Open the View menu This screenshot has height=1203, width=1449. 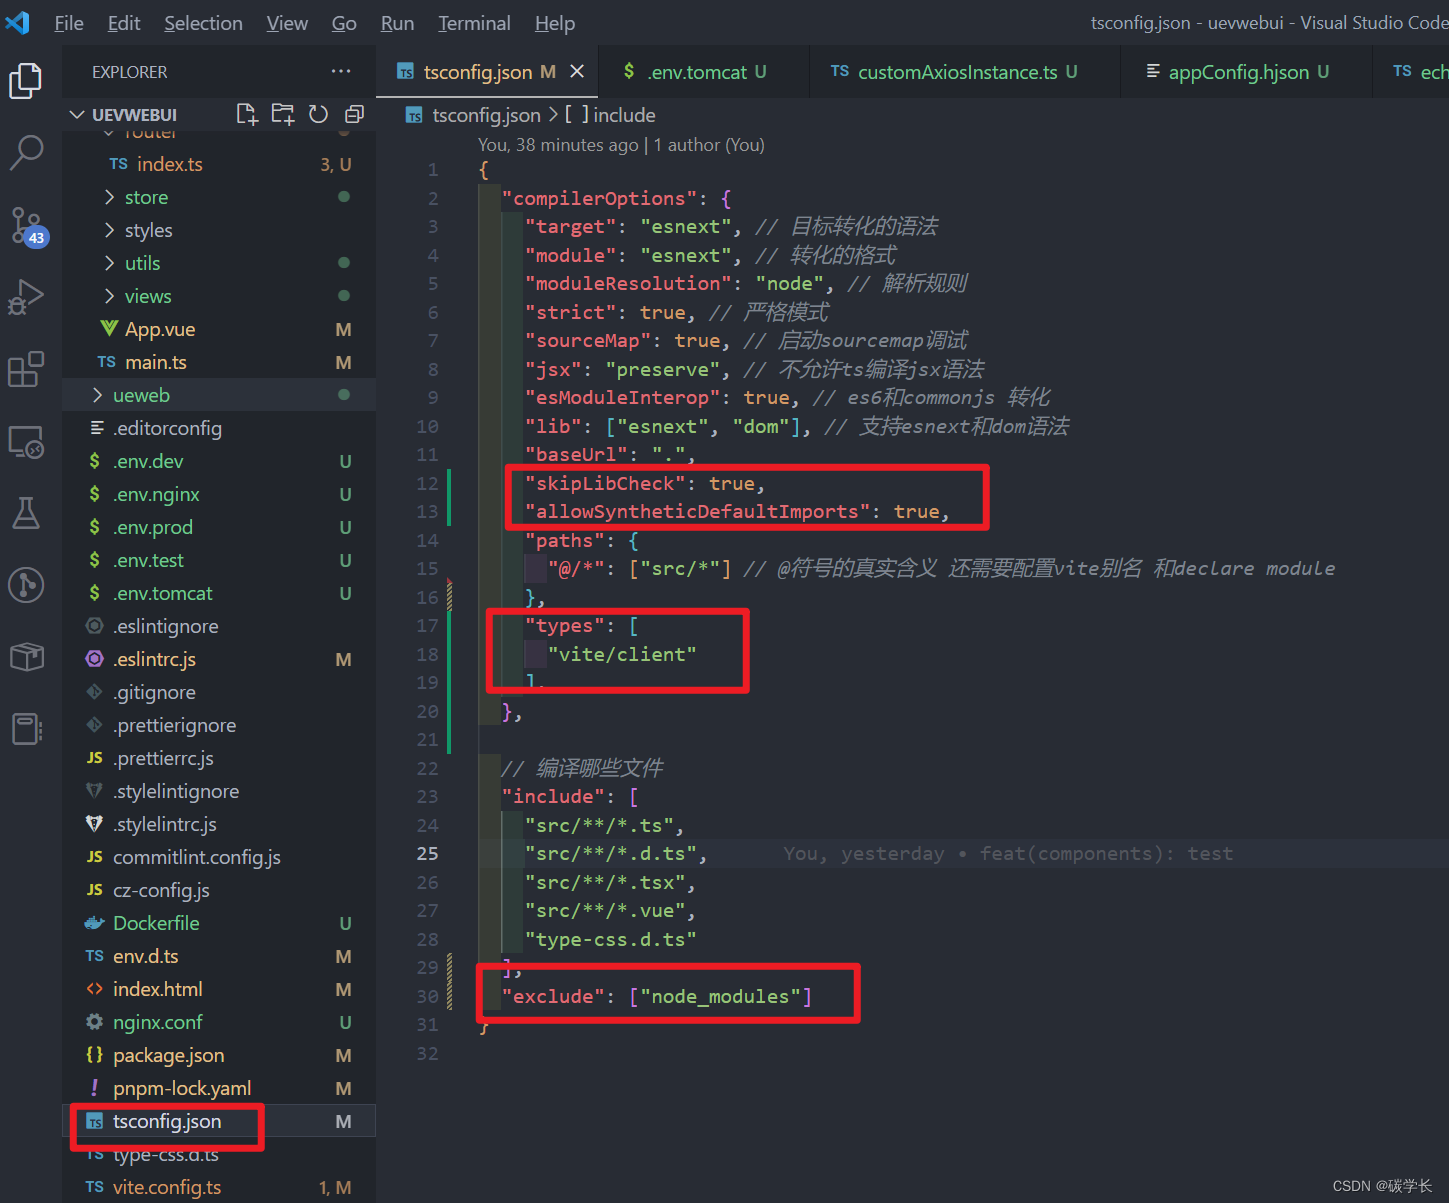287,23
